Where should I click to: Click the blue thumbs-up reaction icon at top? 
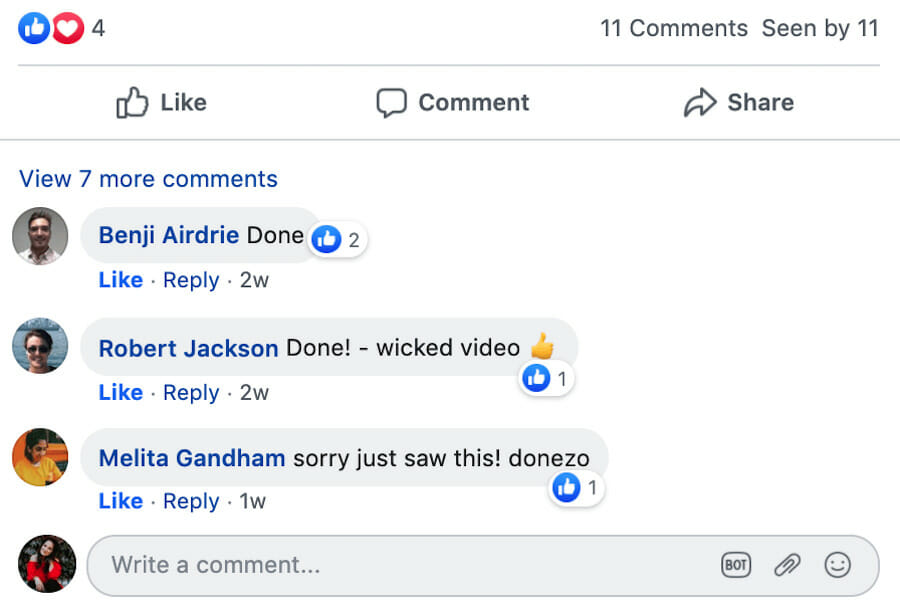(x=34, y=28)
